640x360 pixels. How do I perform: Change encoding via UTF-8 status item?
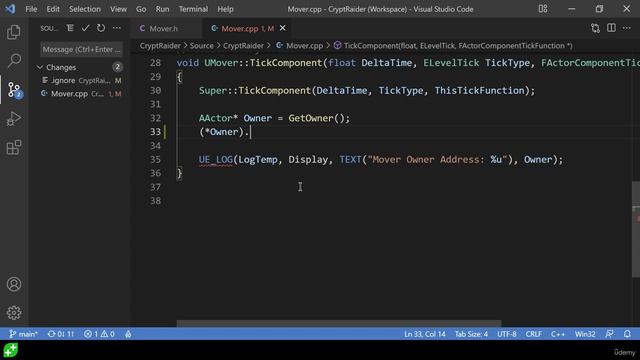click(x=507, y=334)
